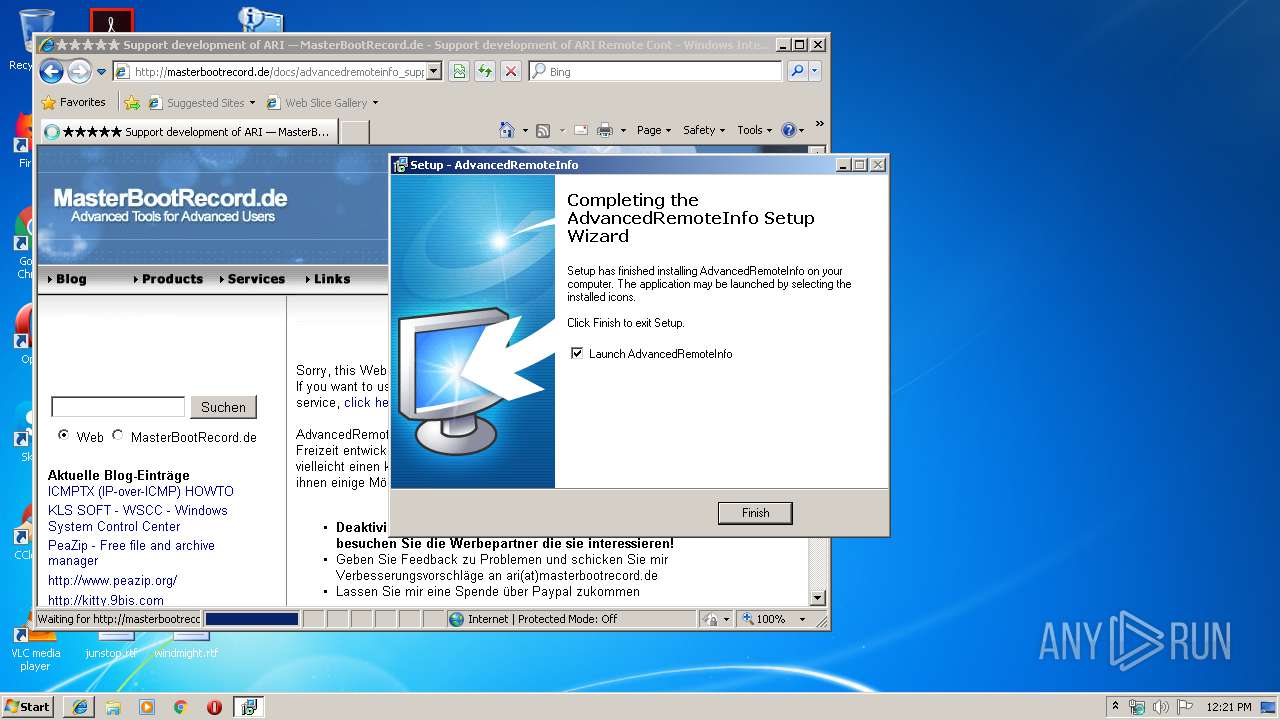Viewport: 1280px width, 720px height.
Task: Click Add to Favorites Bar icon
Action: (x=132, y=102)
